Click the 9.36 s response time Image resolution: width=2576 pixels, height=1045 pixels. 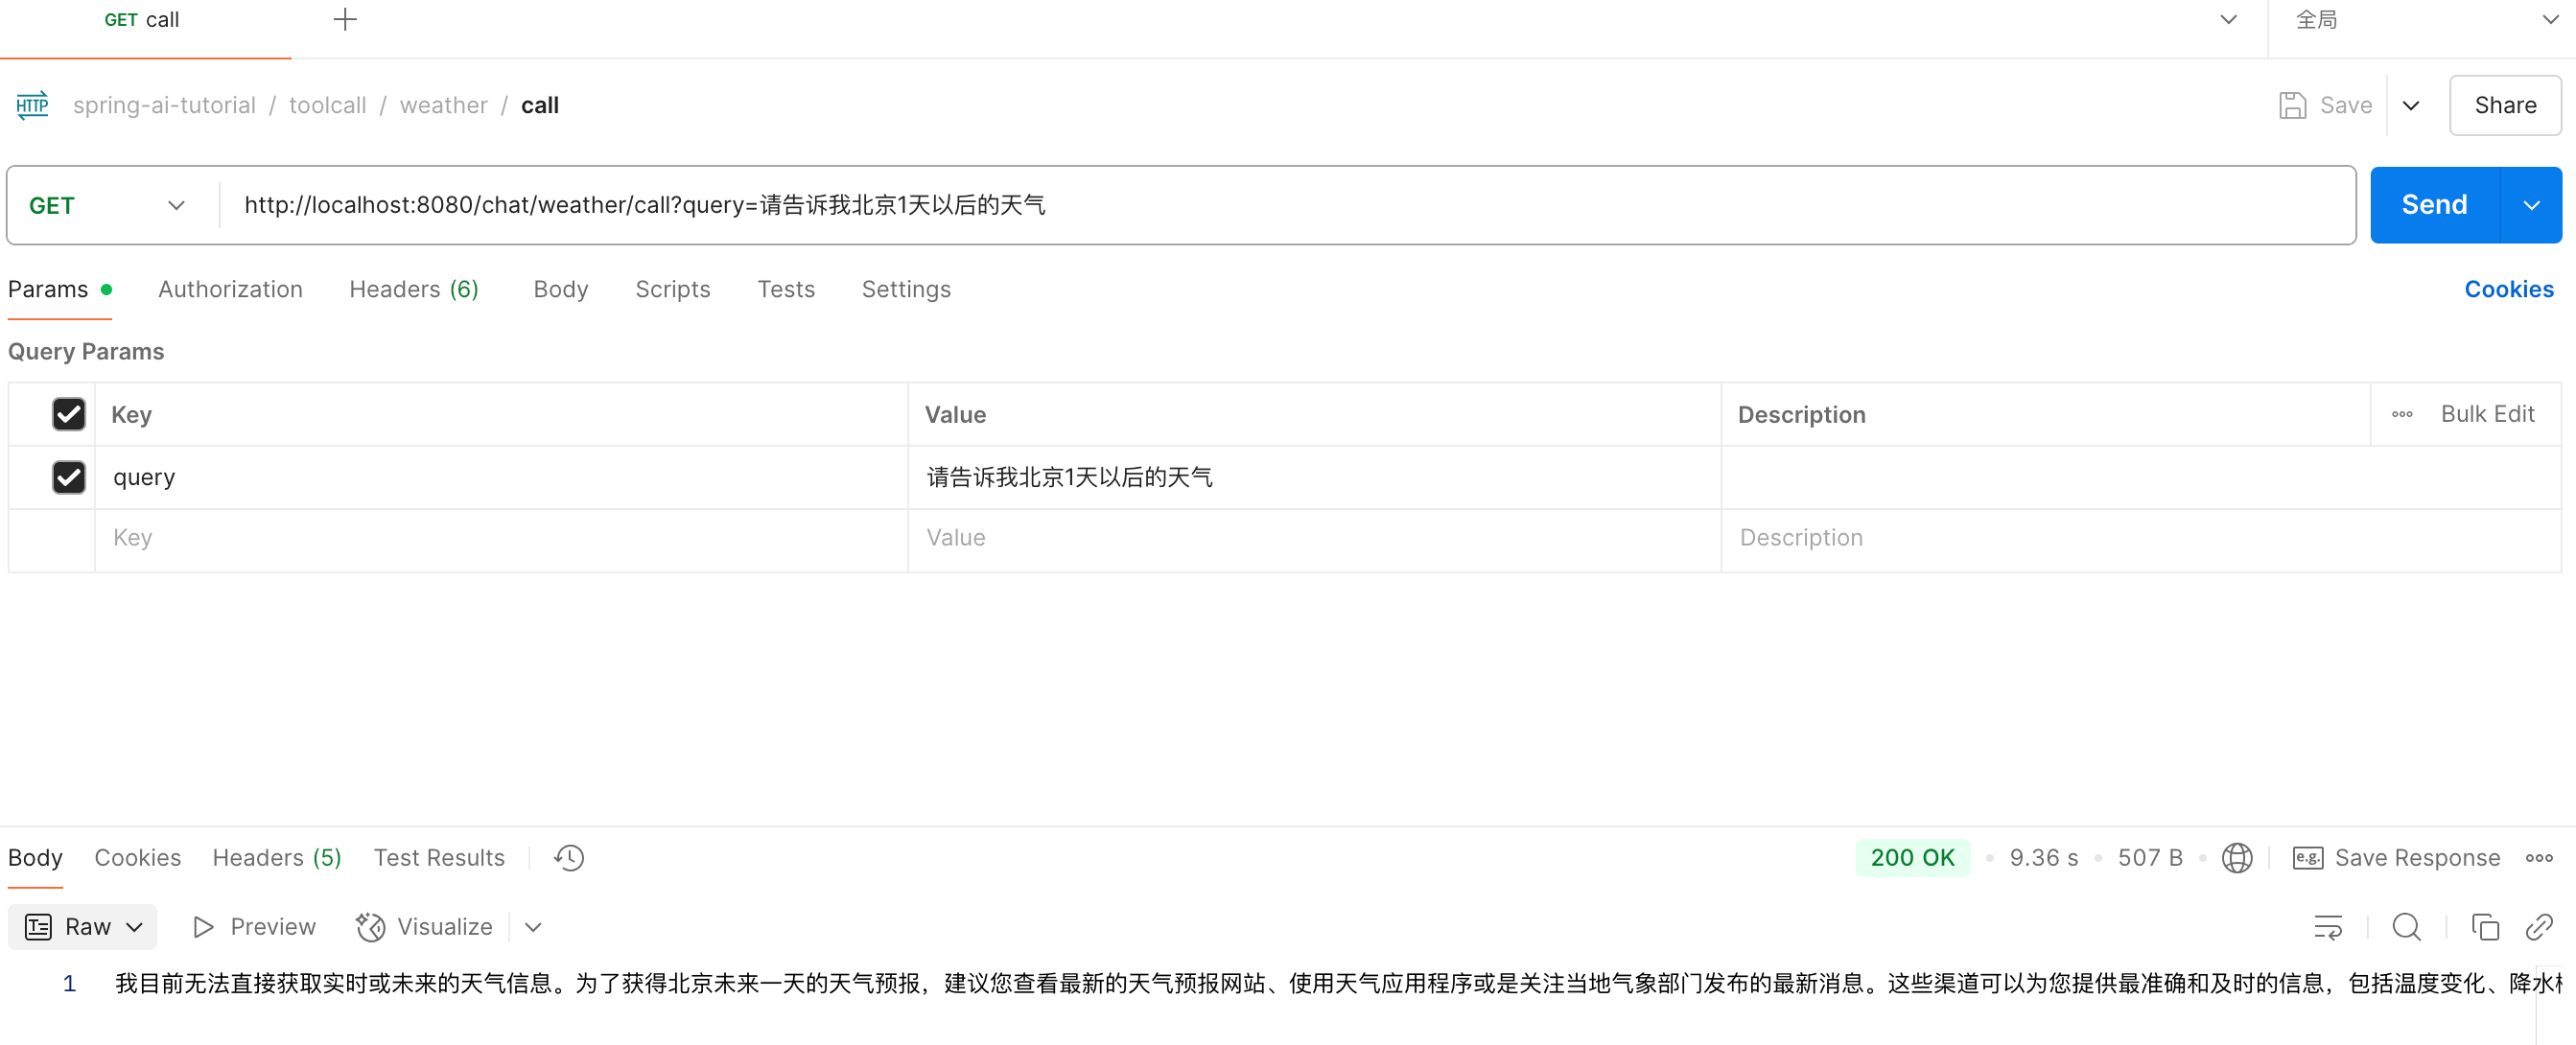click(x=2043, y=858)
